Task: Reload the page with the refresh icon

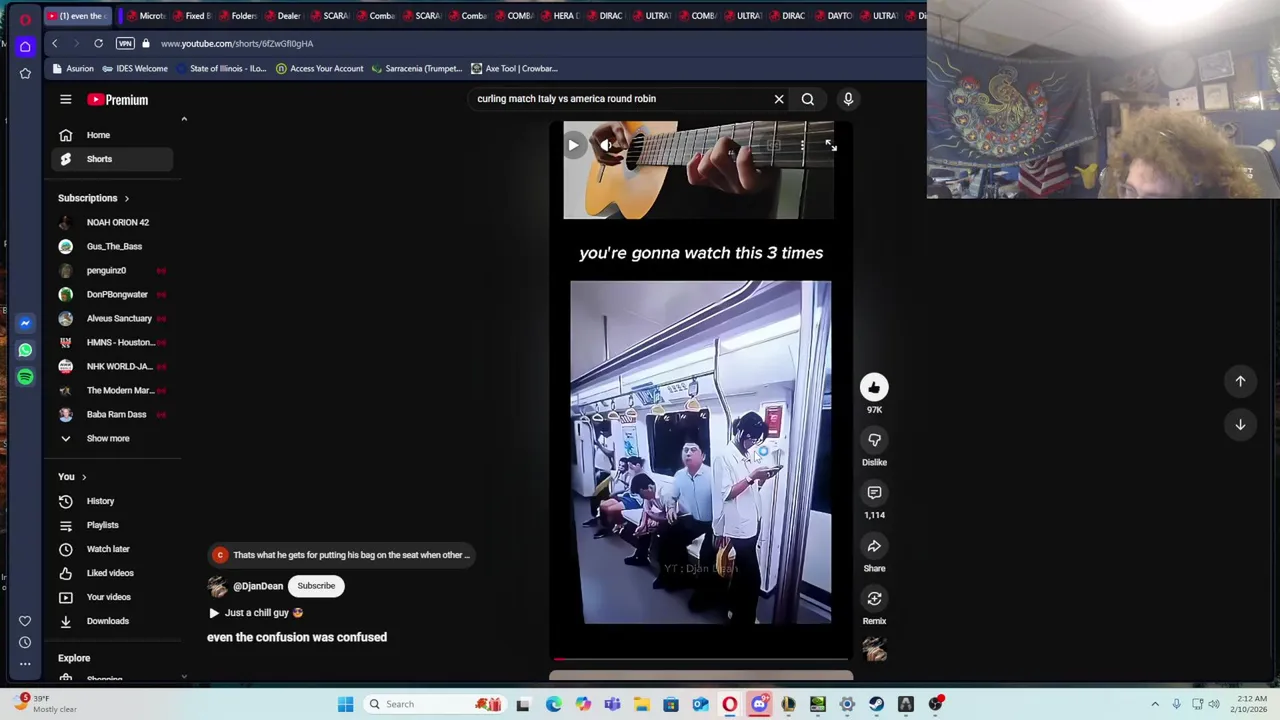Action: pyautogui.click(x=98, y=43)
